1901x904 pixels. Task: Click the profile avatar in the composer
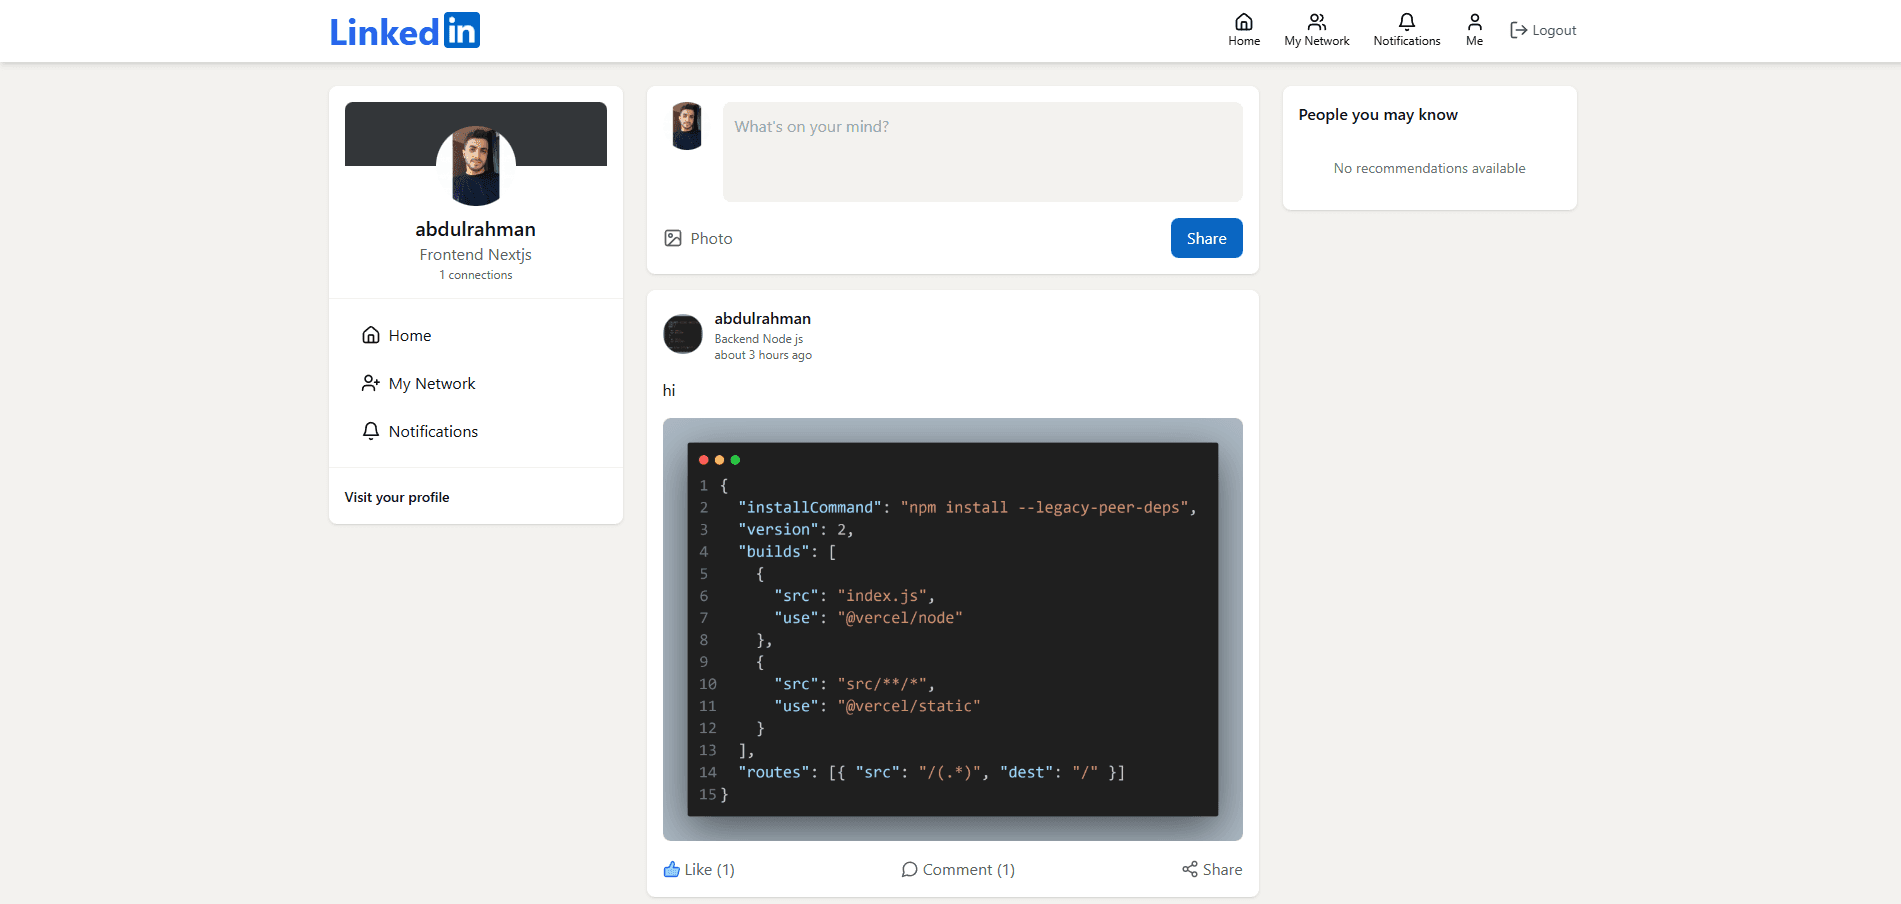(686, 126)
